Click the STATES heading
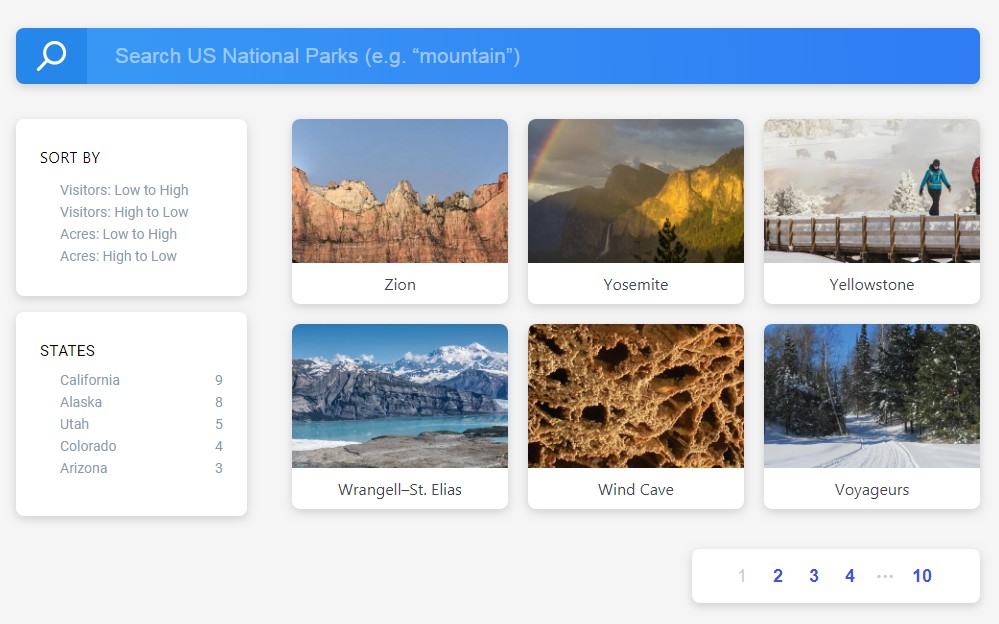999x624 pixels. coord(68,351)
